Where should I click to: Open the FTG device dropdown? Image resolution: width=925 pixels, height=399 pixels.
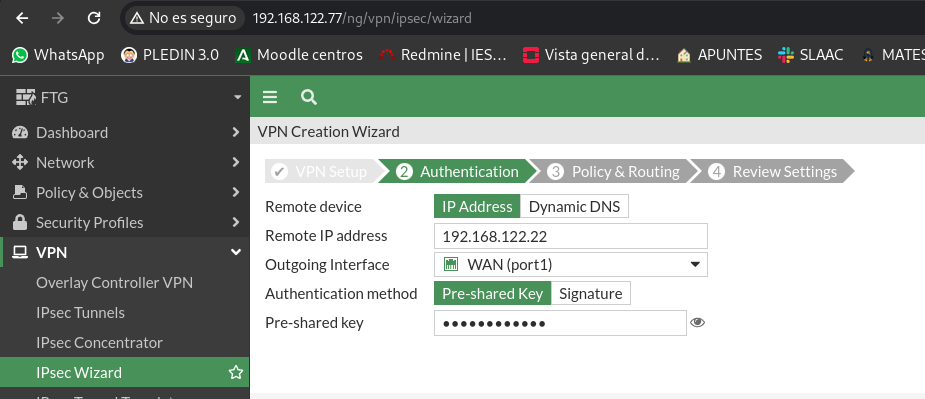coord(124,97)
